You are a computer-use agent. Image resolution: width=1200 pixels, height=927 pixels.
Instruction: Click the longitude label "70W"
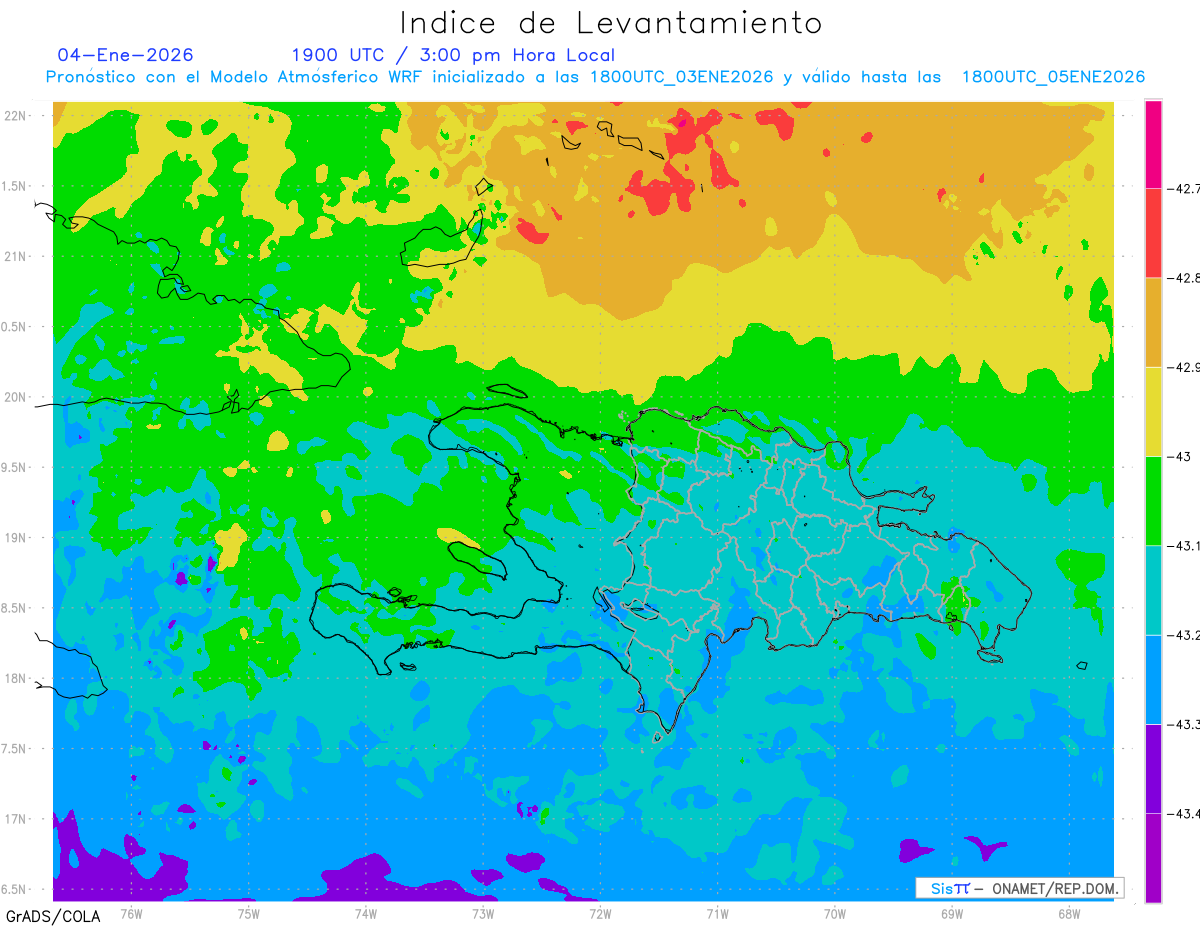pos(834,913)
